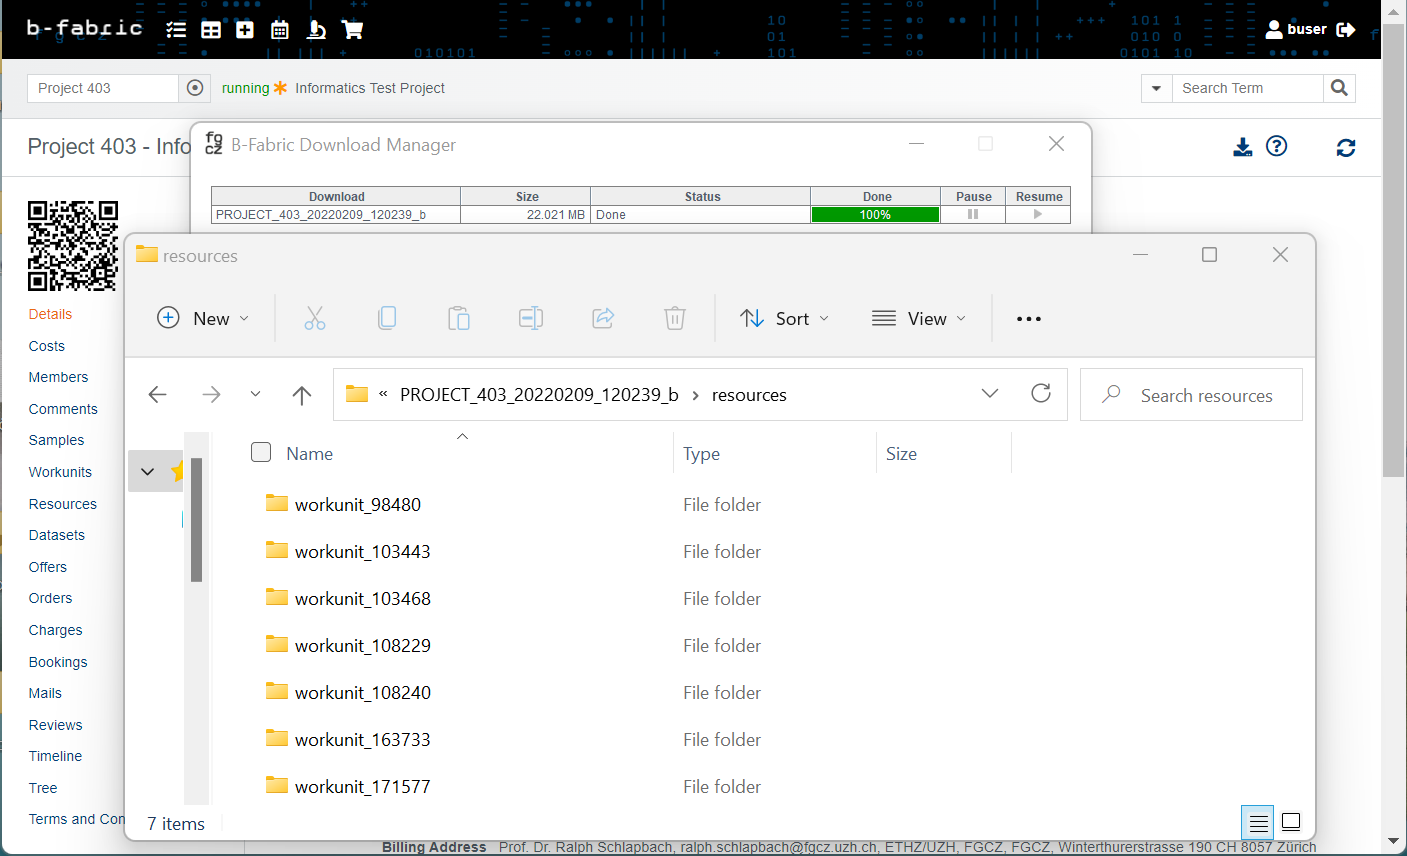Expand the View dropdown menu

(x=919, y=319)
